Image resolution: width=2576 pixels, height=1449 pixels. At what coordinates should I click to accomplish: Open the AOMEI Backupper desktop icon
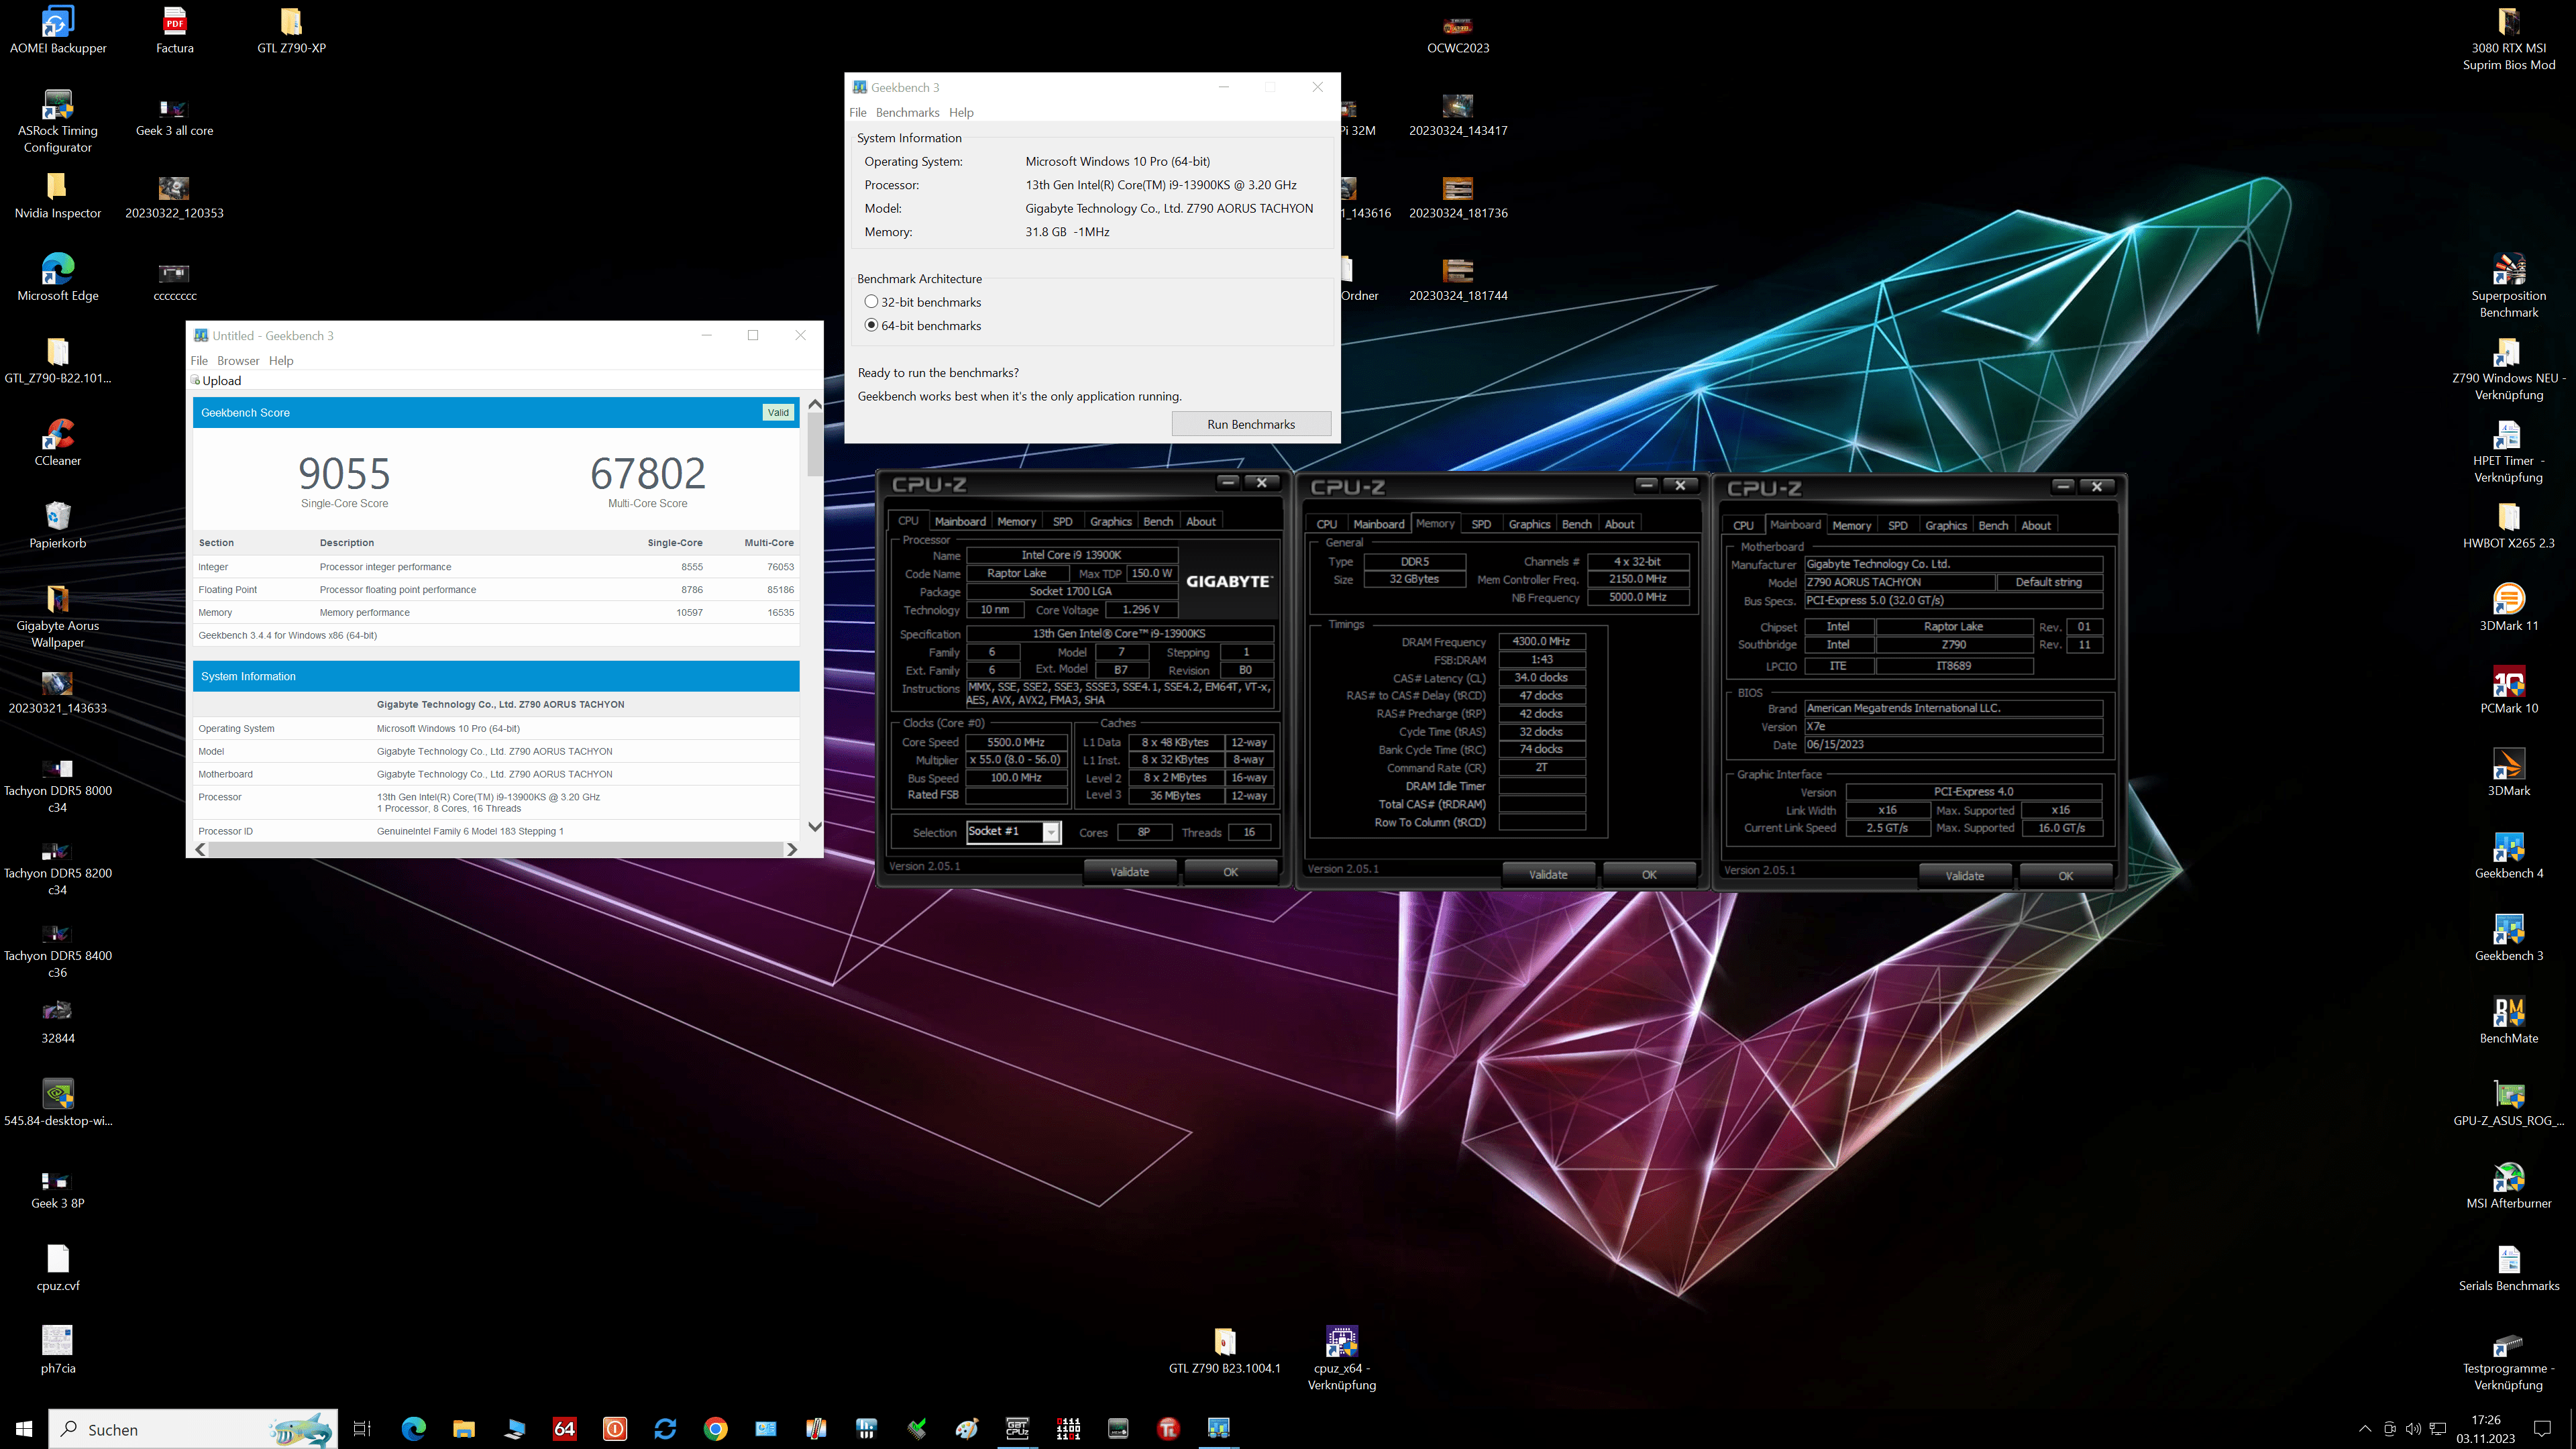coord(57,30)
